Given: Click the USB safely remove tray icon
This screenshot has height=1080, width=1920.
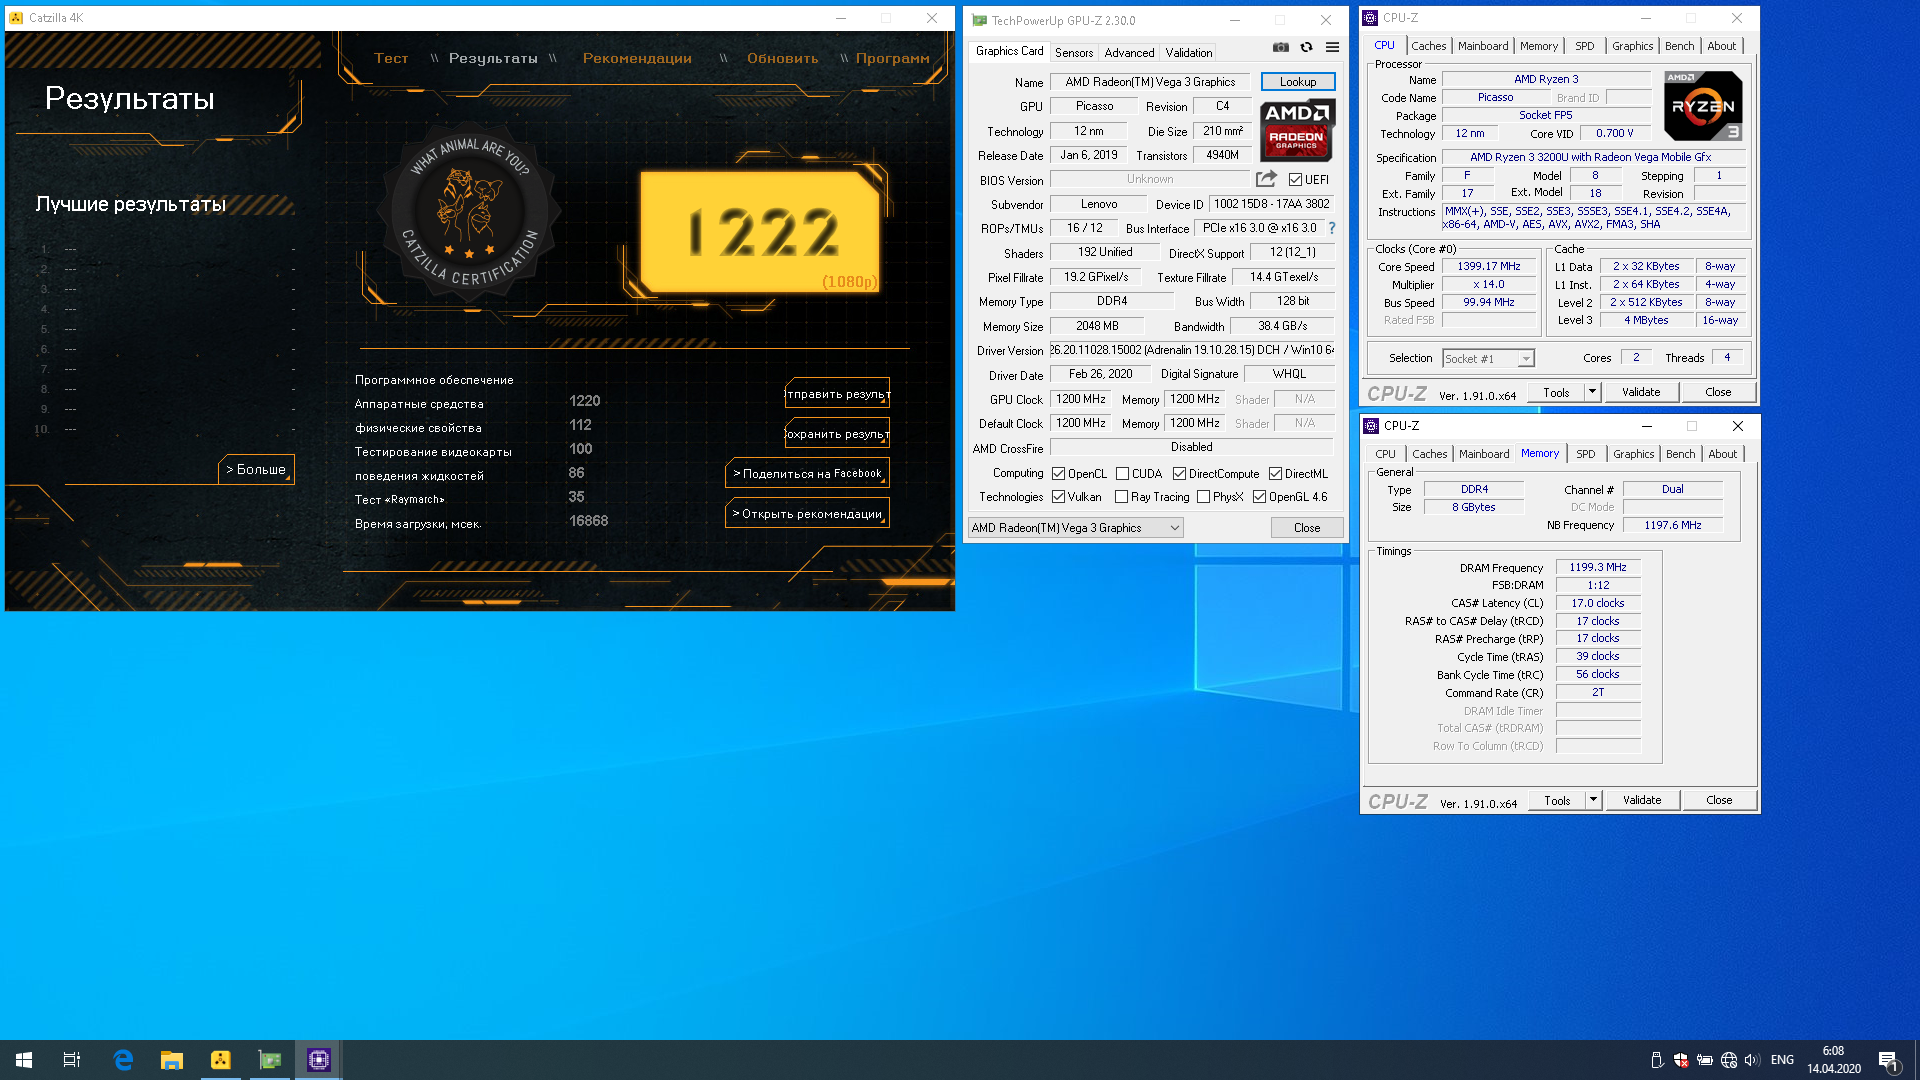Looking at the screenshot, I should pos(1657,1060).
